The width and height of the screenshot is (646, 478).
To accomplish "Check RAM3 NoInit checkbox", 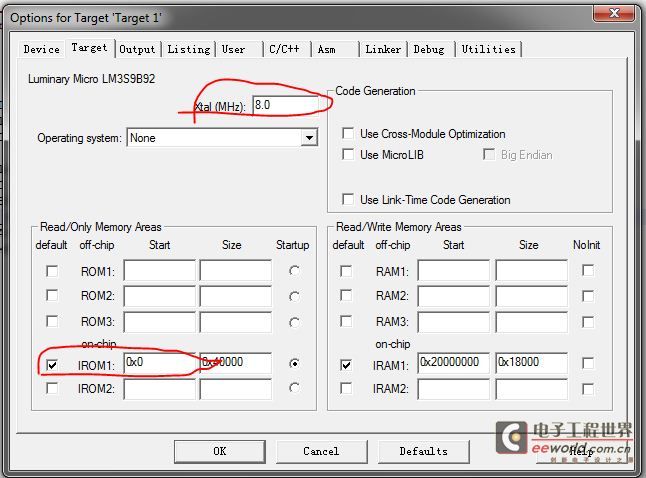I will [x=588, y=322].
